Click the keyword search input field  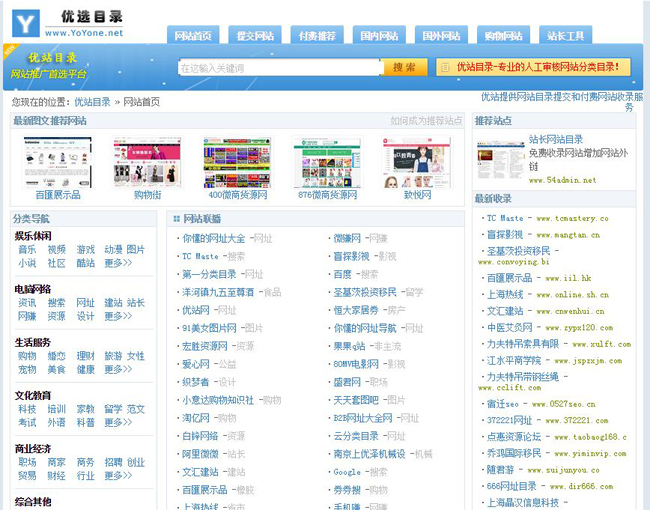(x=278, y=68)
